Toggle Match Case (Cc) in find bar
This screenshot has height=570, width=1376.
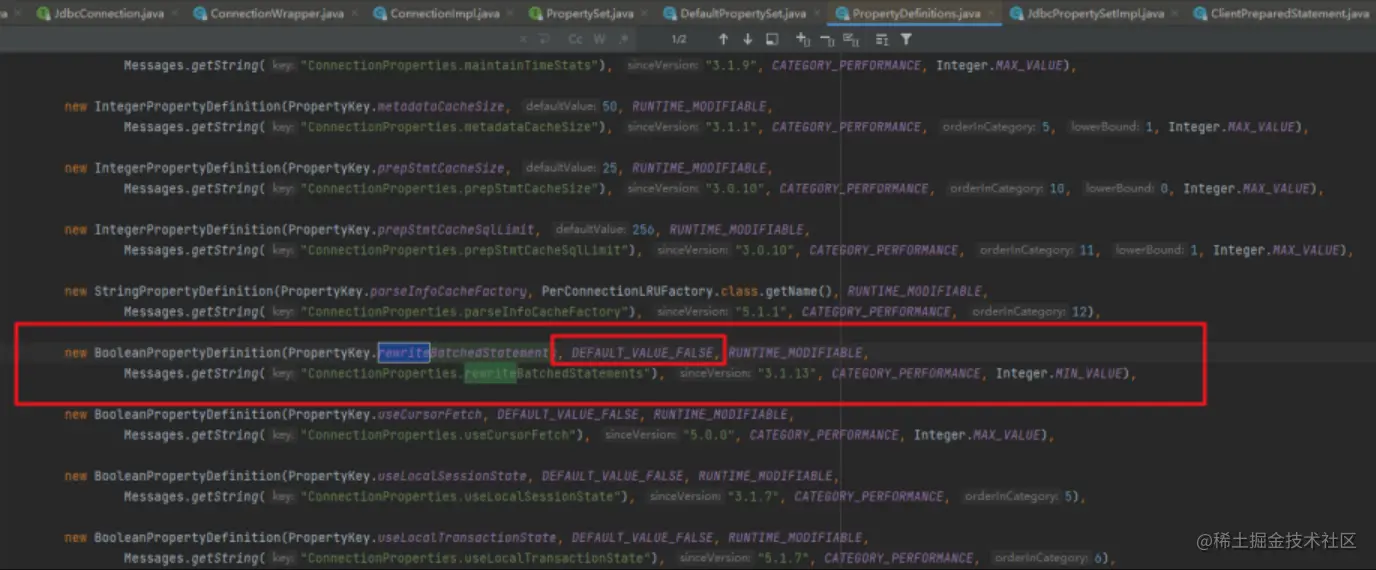[x=575, y=39]
